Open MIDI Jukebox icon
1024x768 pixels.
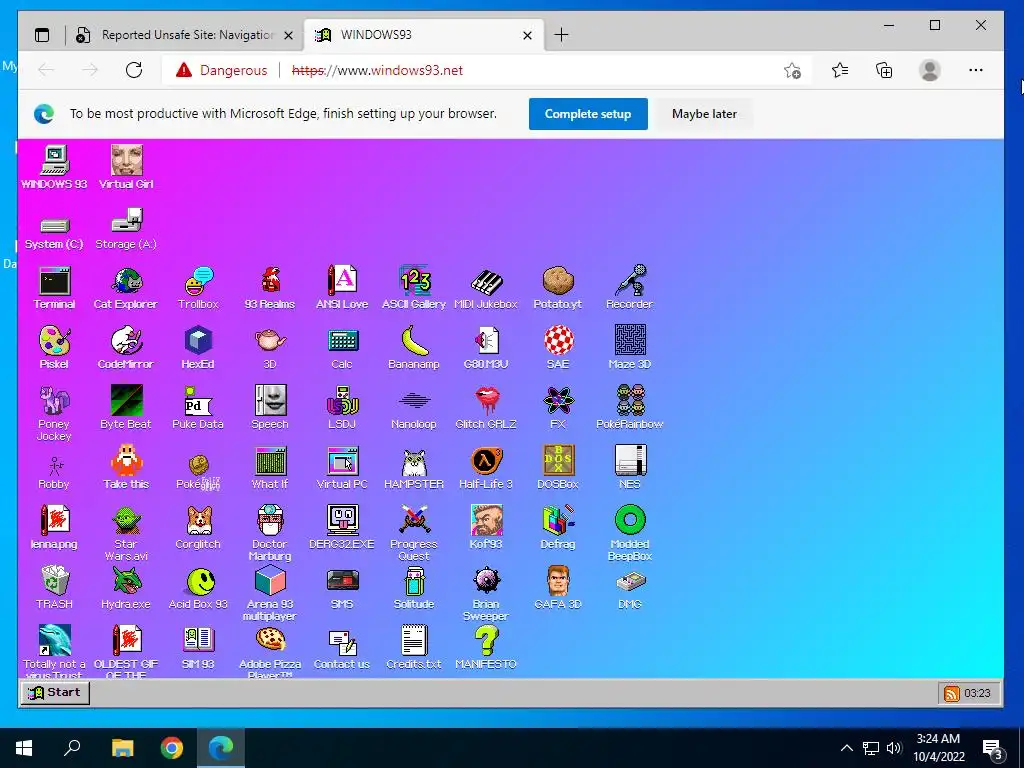point(486,287)
